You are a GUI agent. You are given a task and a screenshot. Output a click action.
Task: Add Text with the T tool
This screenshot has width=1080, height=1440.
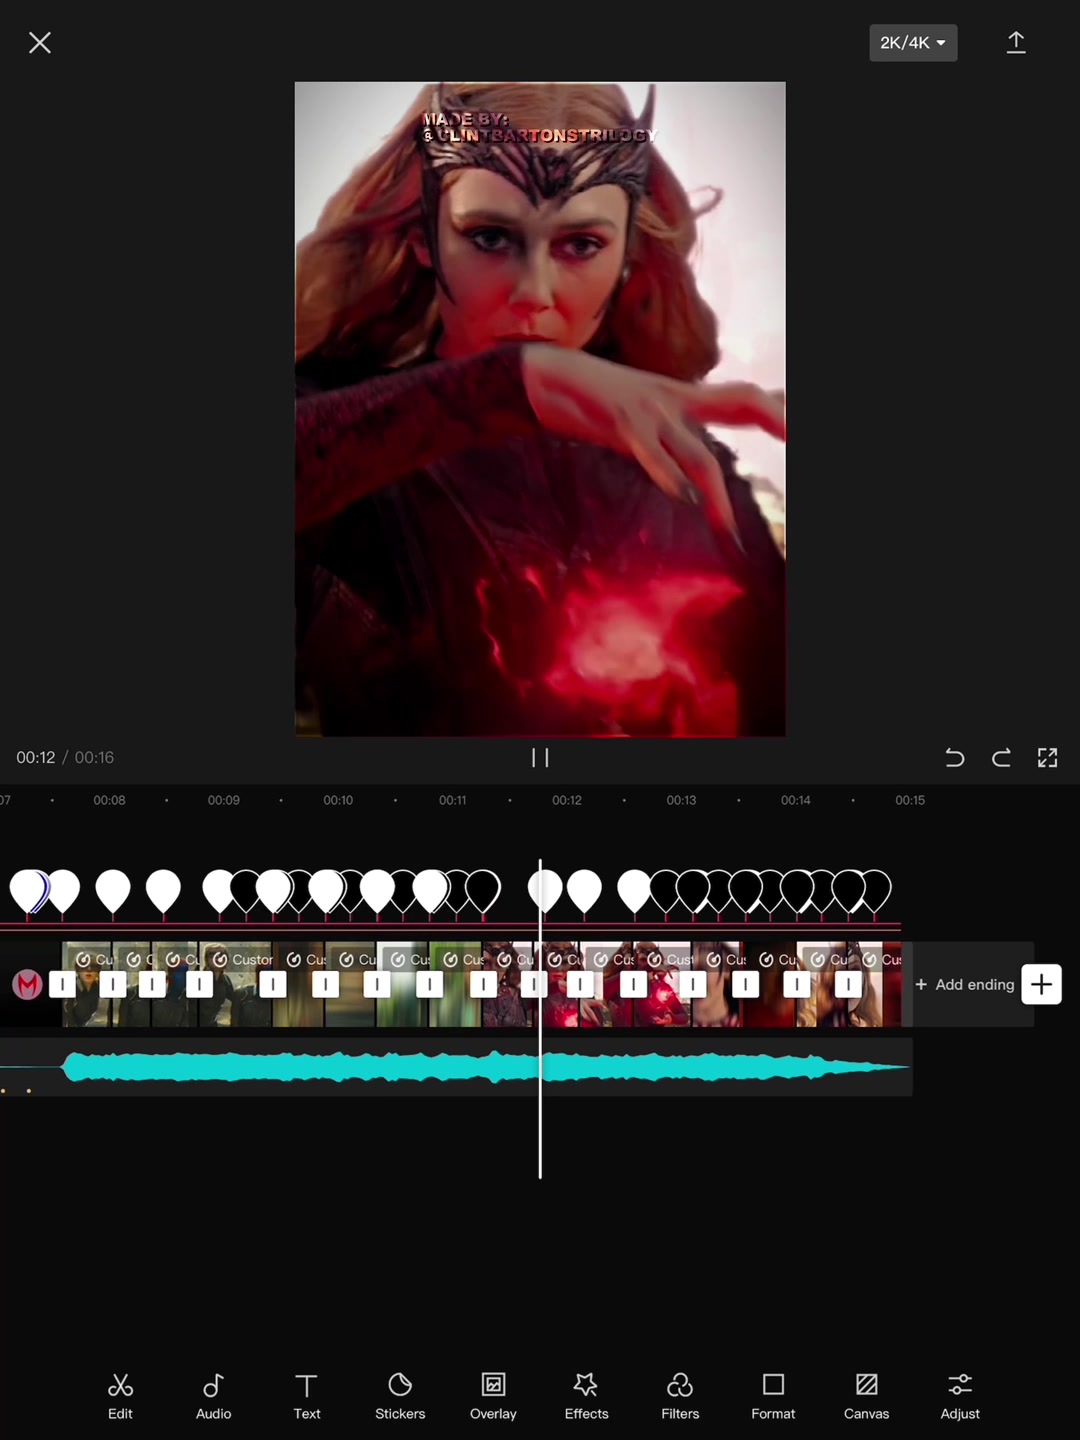pyautogui.click(x=307, y=1396)
